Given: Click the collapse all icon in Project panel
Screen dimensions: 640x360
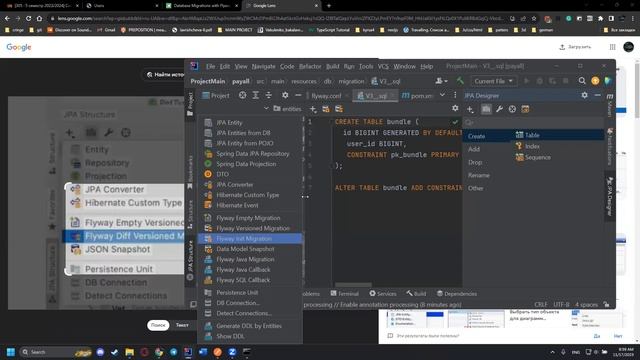Looking at the screenshot, I should 269,95.
